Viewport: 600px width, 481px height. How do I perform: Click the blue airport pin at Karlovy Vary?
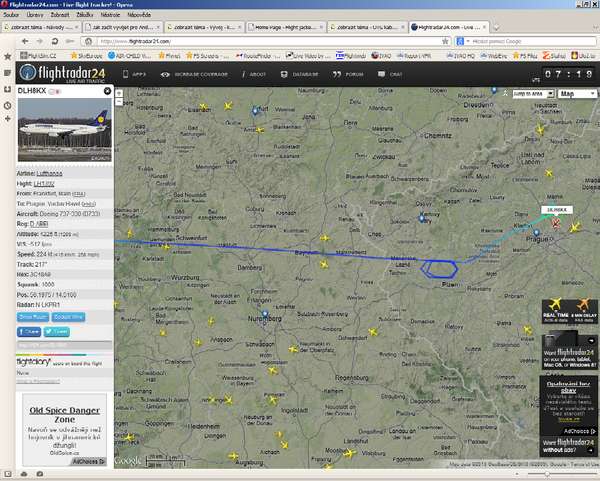422,219
